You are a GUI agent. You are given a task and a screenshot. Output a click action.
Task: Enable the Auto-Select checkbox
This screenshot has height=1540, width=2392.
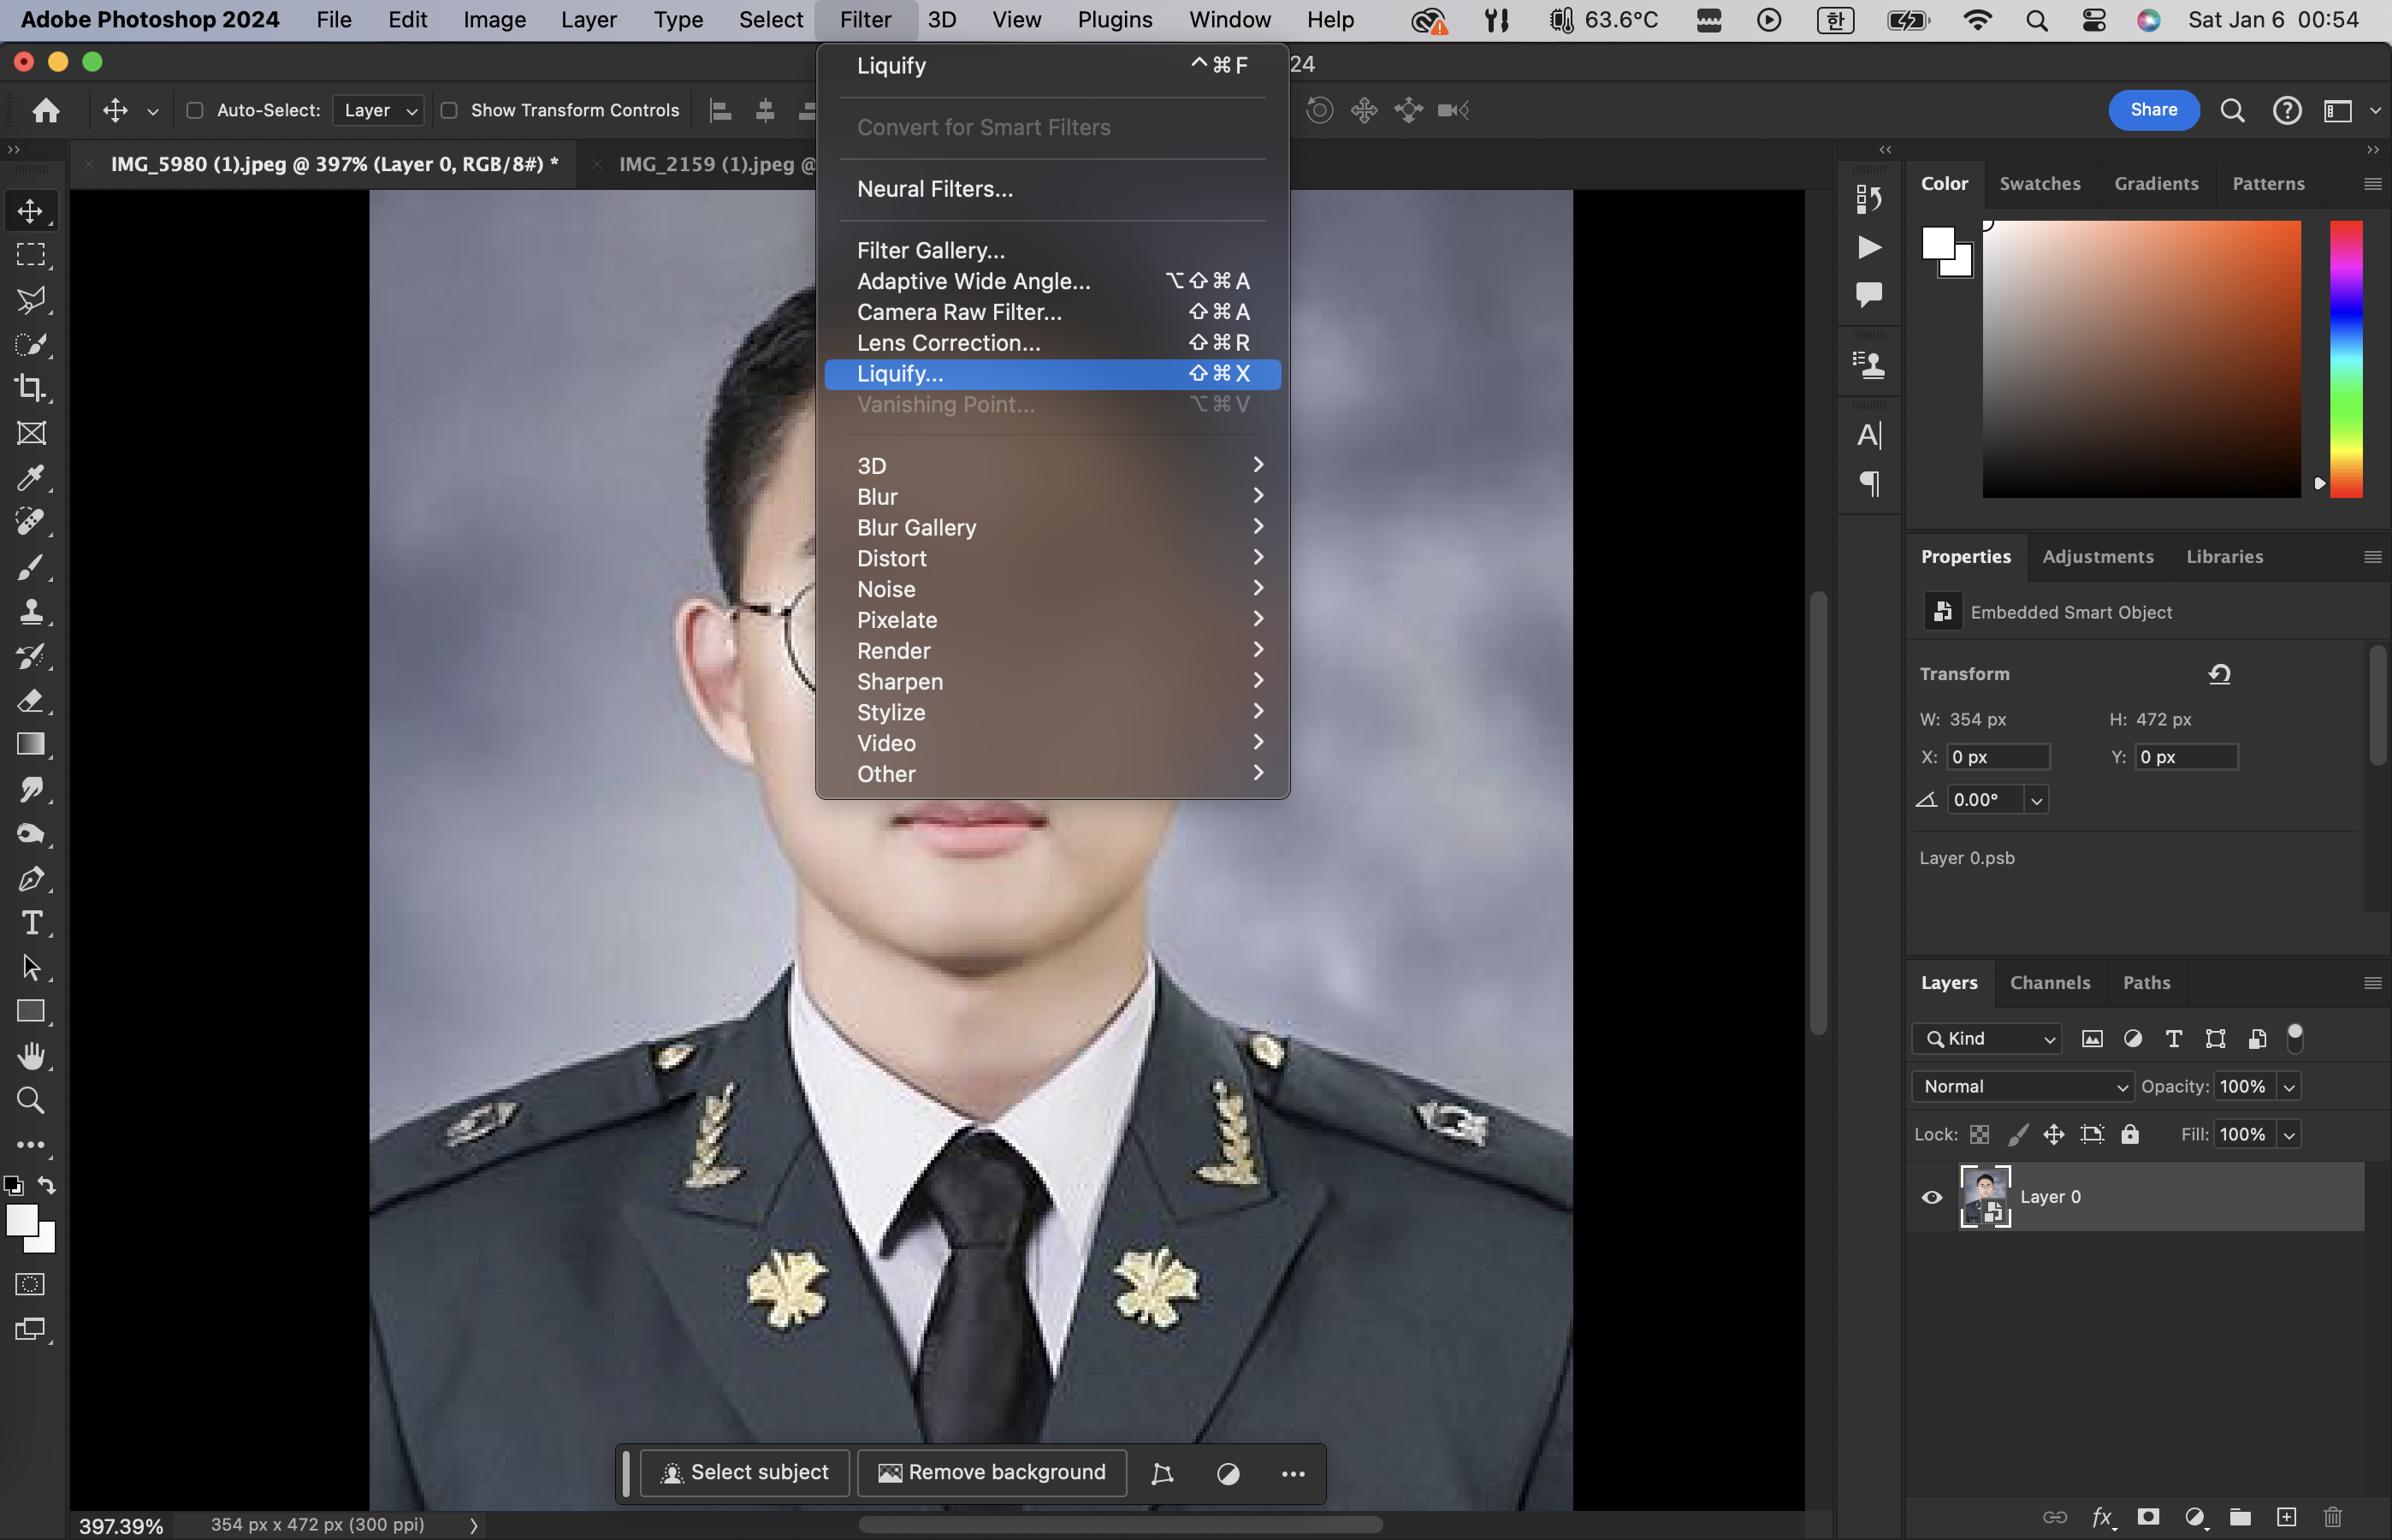coord(195,110)
